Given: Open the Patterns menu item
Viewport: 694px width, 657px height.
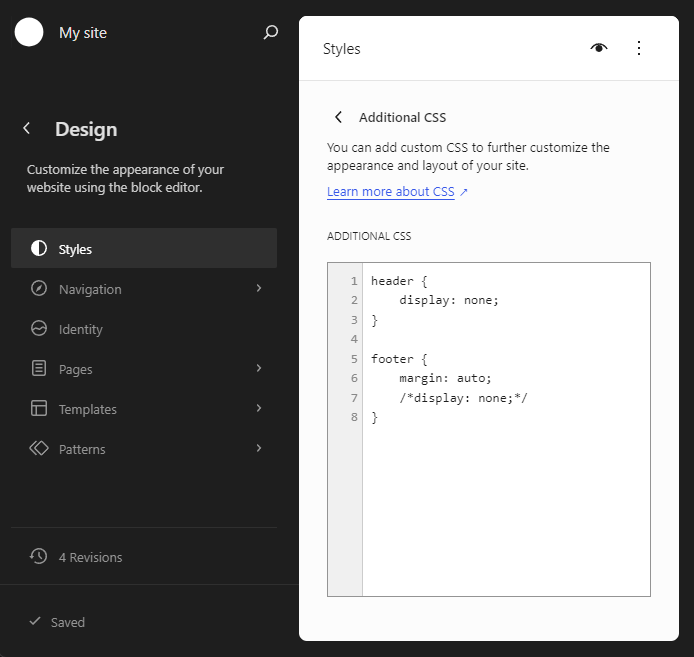Looking at the screenshot, I should (x=144, y=448).
